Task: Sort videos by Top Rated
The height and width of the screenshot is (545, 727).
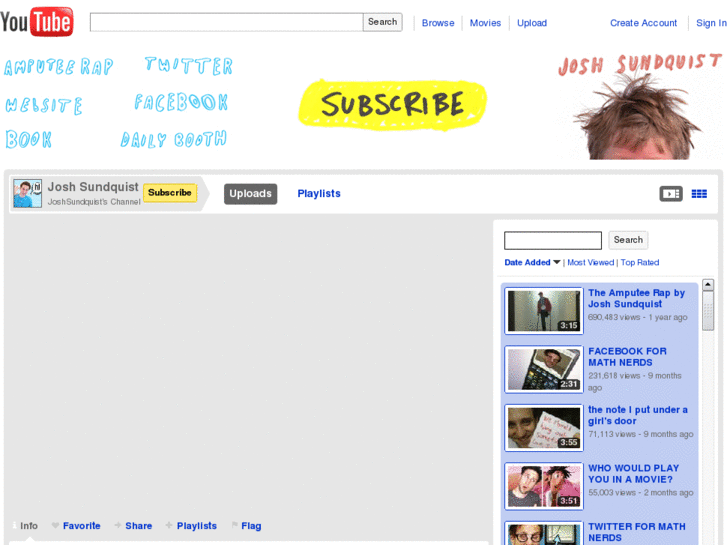Action: pyautogui.click(x=640, y=263)
